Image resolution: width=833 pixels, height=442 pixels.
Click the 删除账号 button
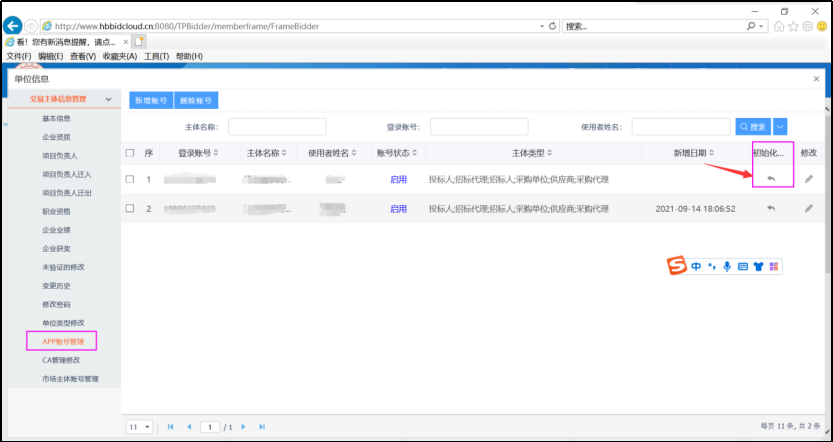(196, 100)
